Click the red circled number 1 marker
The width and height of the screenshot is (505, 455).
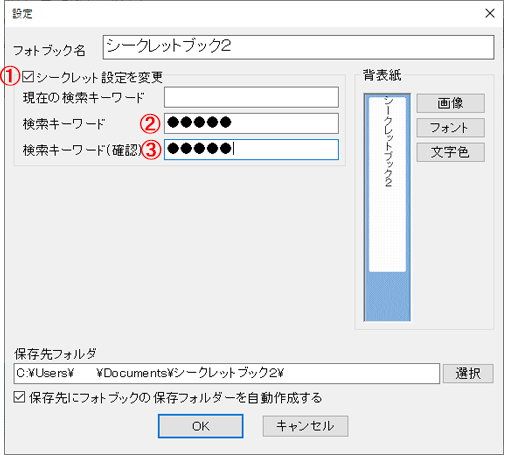pyautogui.click(x=10, y=76)
